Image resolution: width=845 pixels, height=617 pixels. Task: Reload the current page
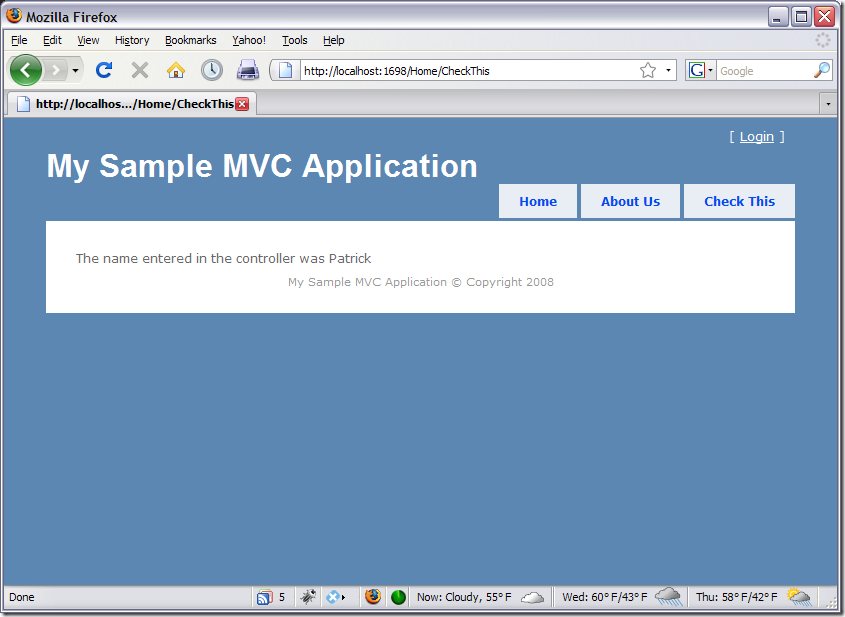click(103, 70)
